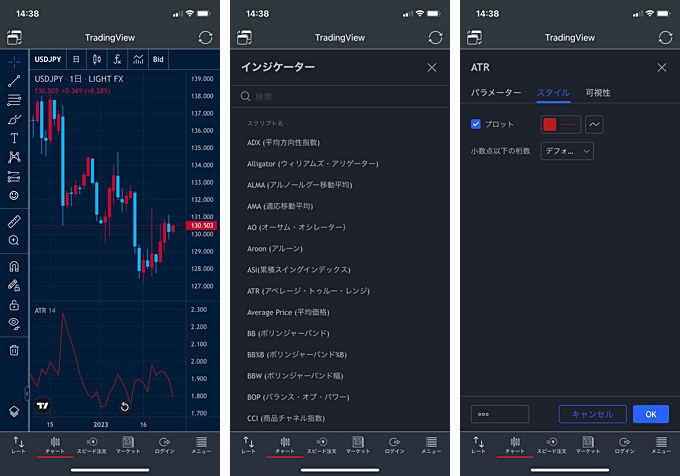Open the indicator templates chart icon

coord(138,59)
